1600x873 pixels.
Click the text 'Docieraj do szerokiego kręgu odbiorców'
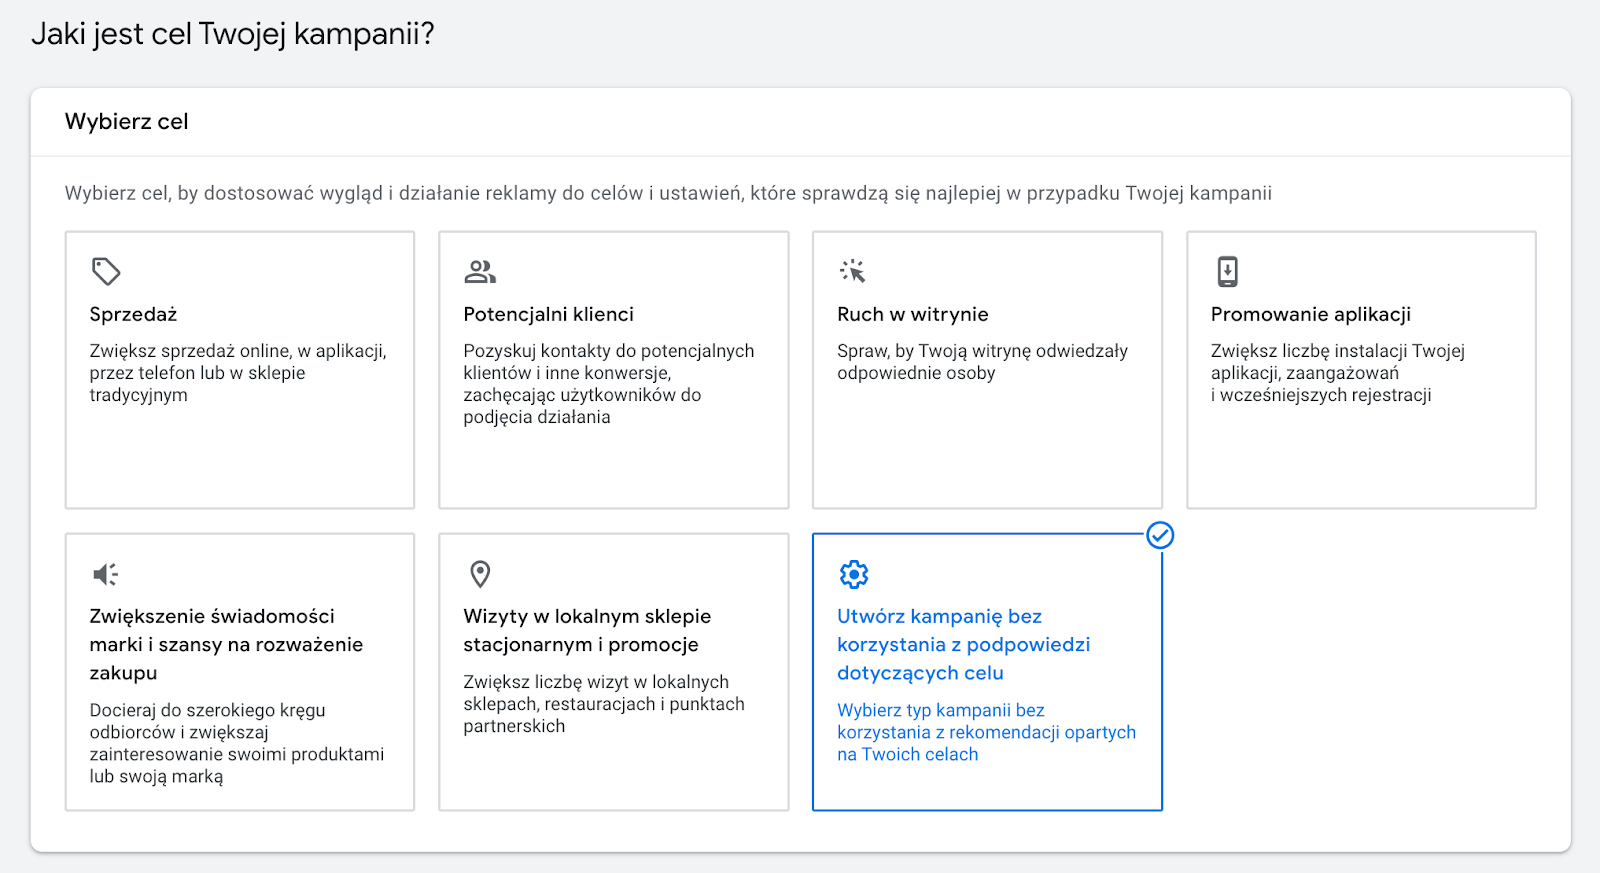click(237, 743)
